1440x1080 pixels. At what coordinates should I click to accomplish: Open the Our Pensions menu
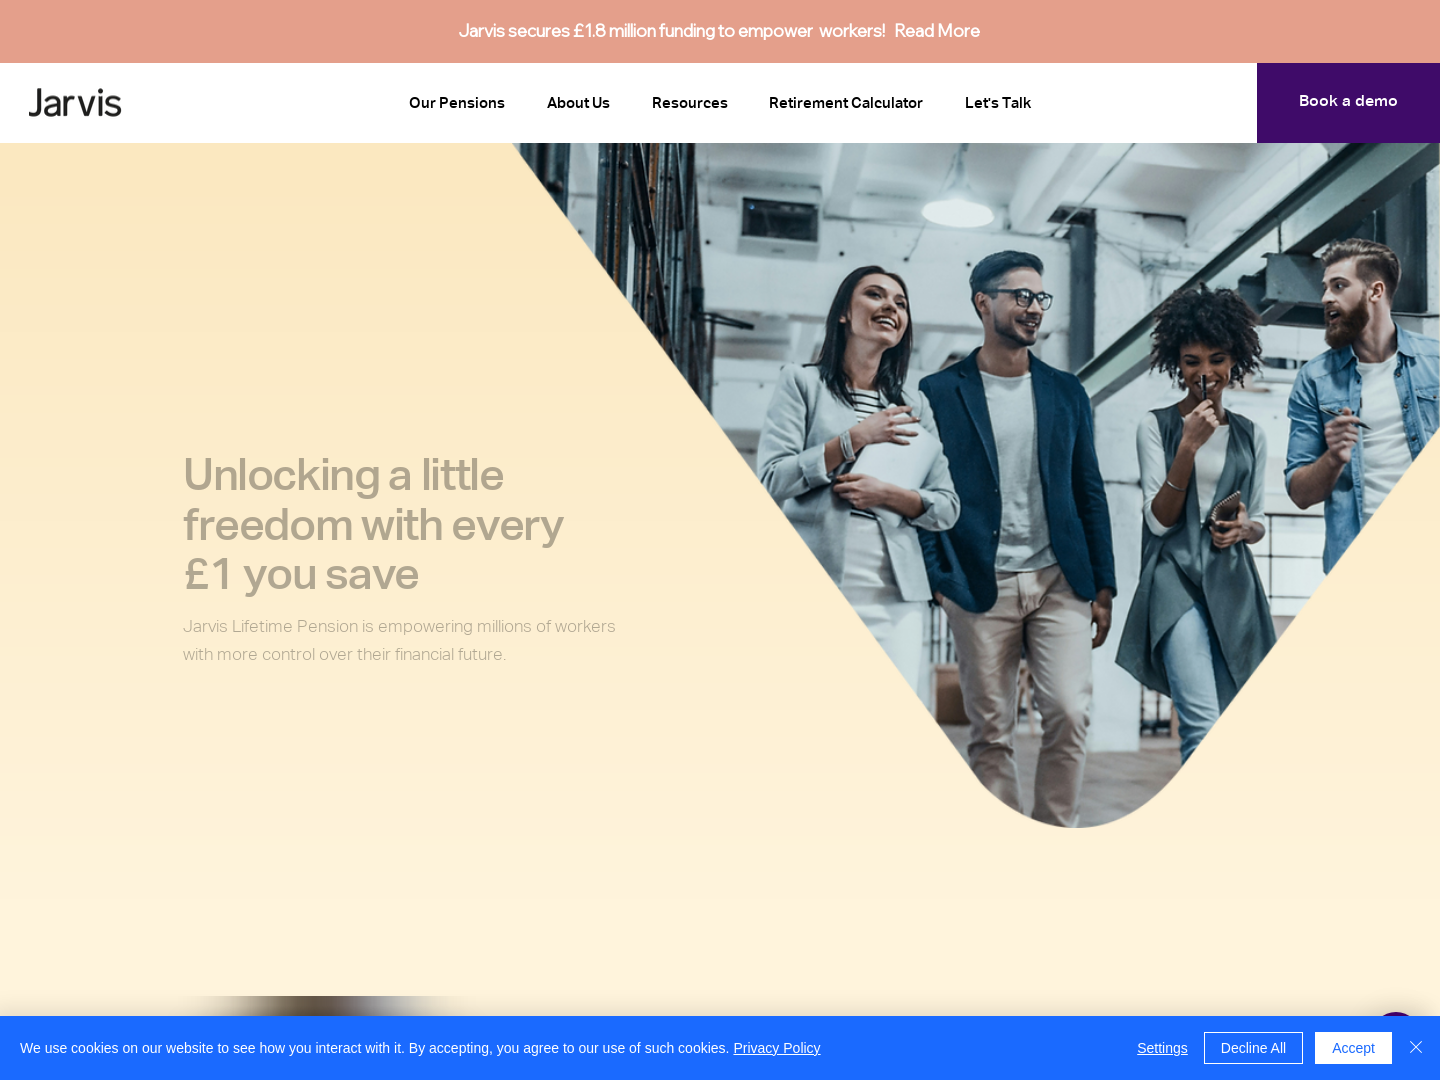[x=457, y=103]
